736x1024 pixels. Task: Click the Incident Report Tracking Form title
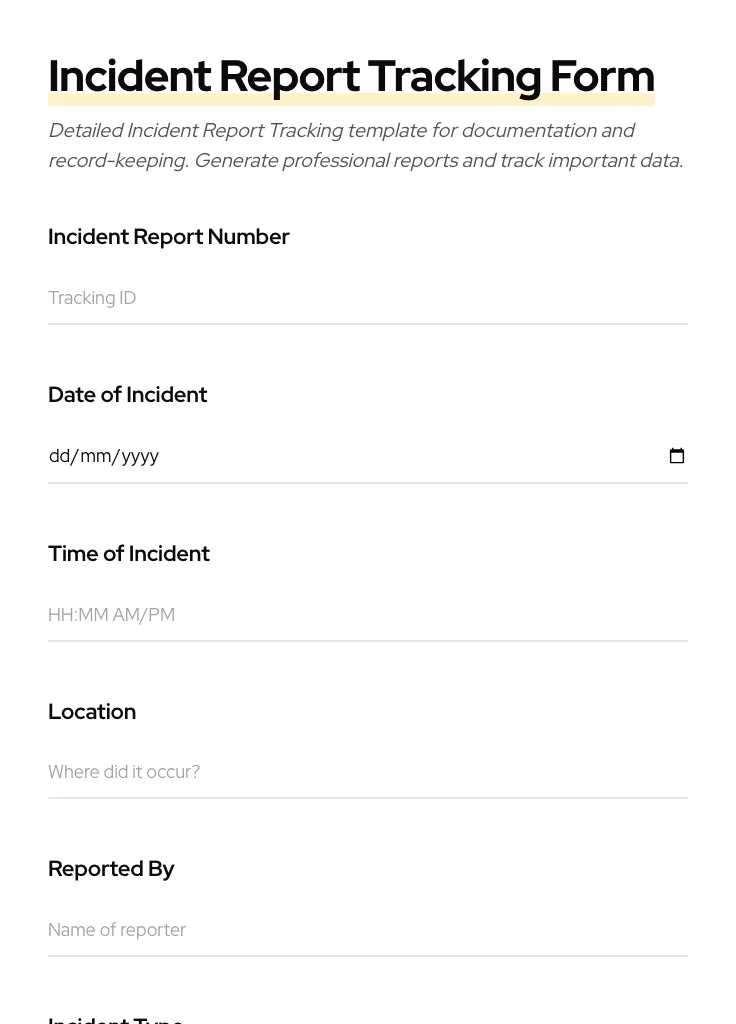click(x=351, y=75)
